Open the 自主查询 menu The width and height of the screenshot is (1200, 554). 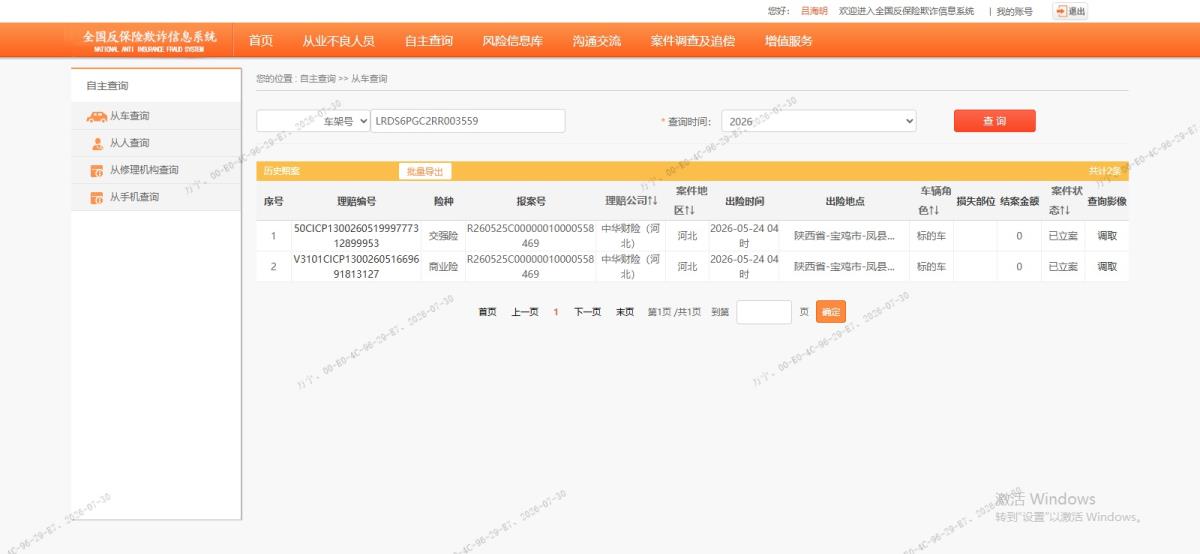coord(429,41)
